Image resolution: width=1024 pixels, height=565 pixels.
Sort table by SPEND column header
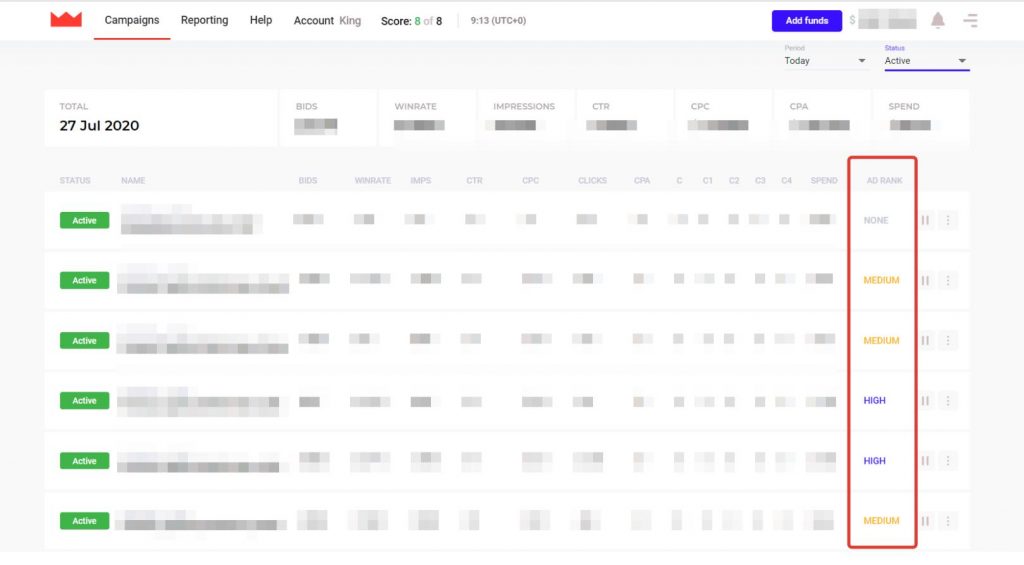[x=824, y=180]
